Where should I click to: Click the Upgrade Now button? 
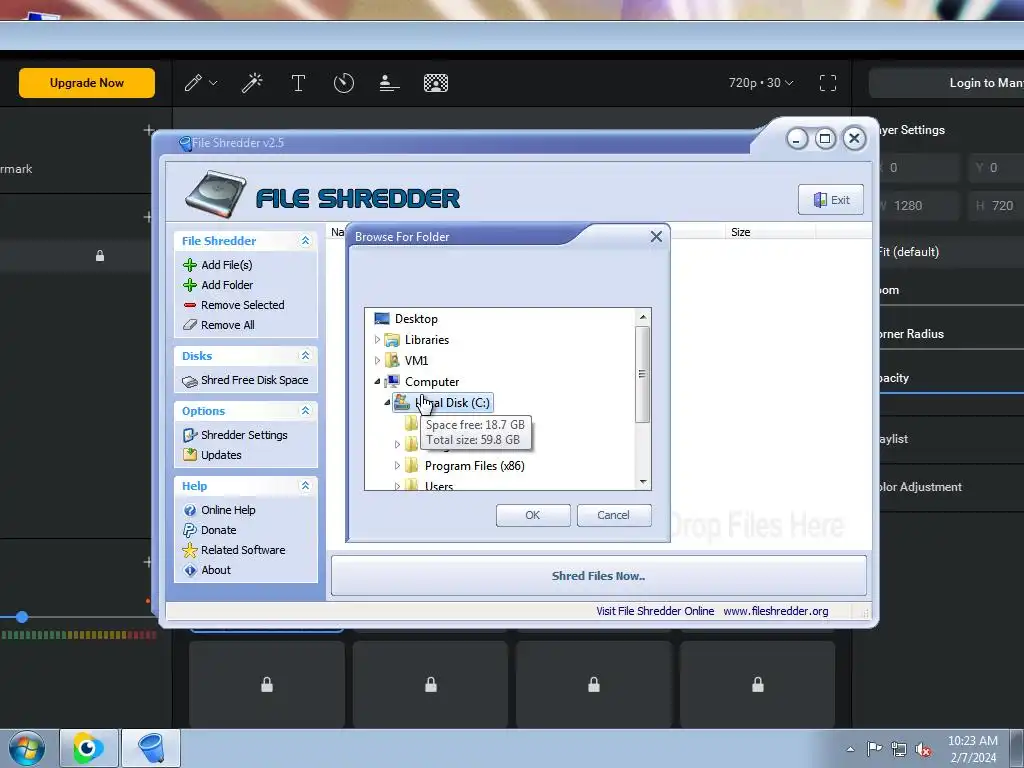click(87, 83)
